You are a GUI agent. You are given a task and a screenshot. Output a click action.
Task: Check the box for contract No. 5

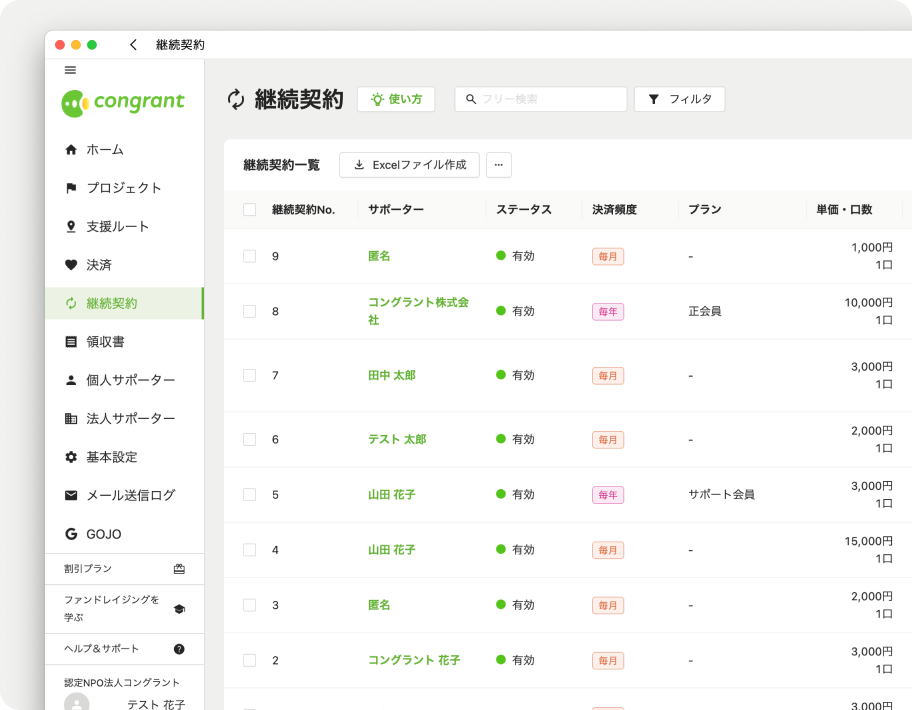pyautogui.click(x=250, y=494)
